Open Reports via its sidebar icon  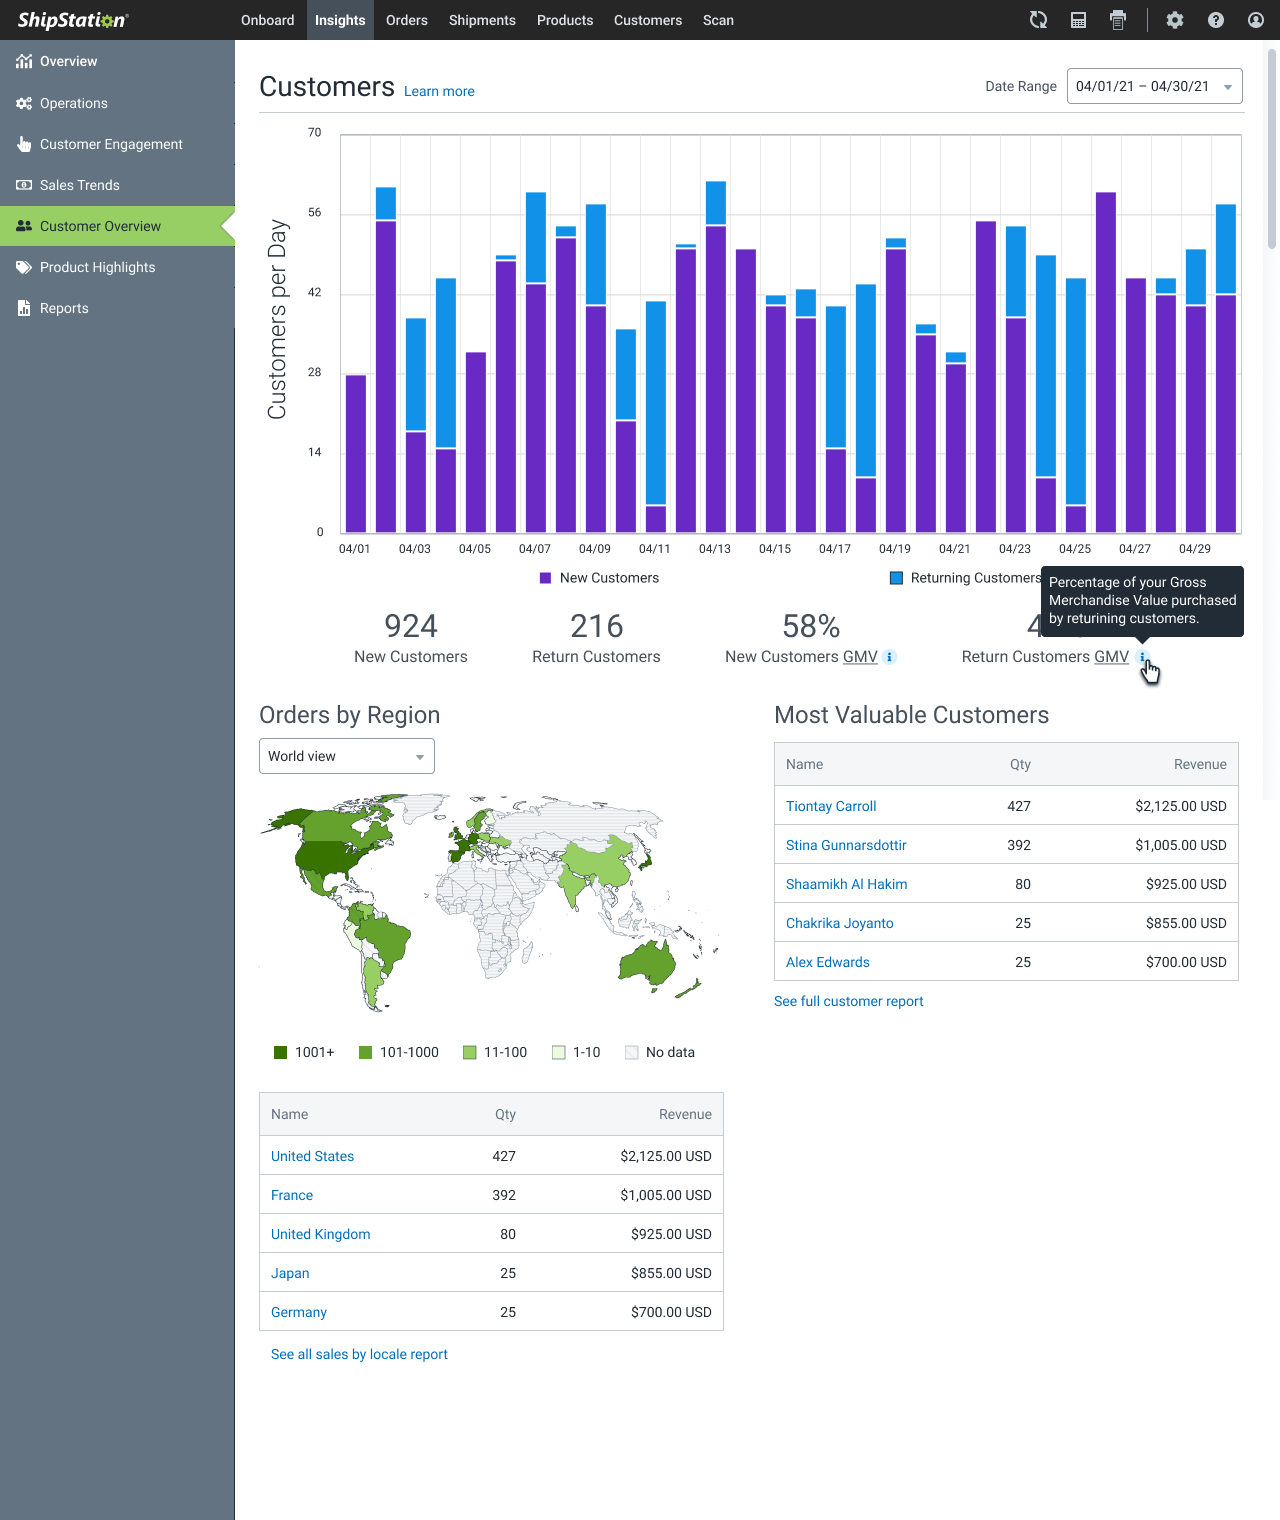point(24,308)
